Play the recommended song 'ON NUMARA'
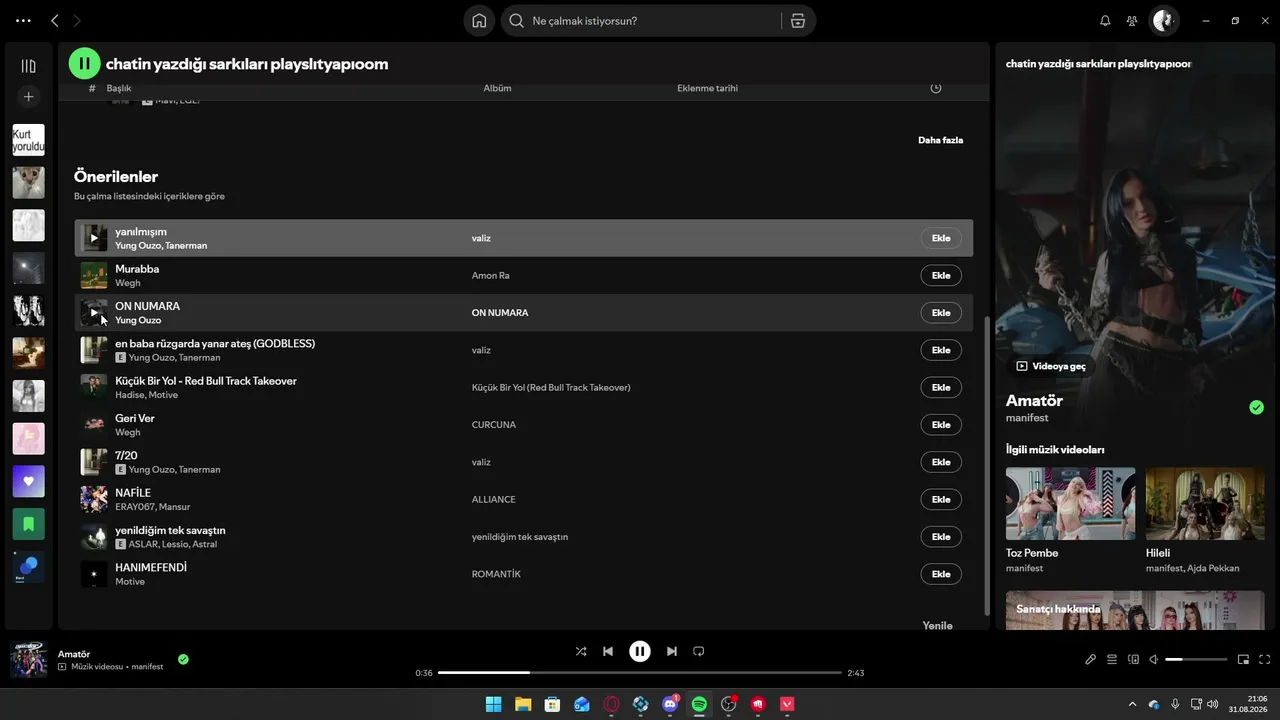Screen dimensions: 1280x720 coord(94,313)
